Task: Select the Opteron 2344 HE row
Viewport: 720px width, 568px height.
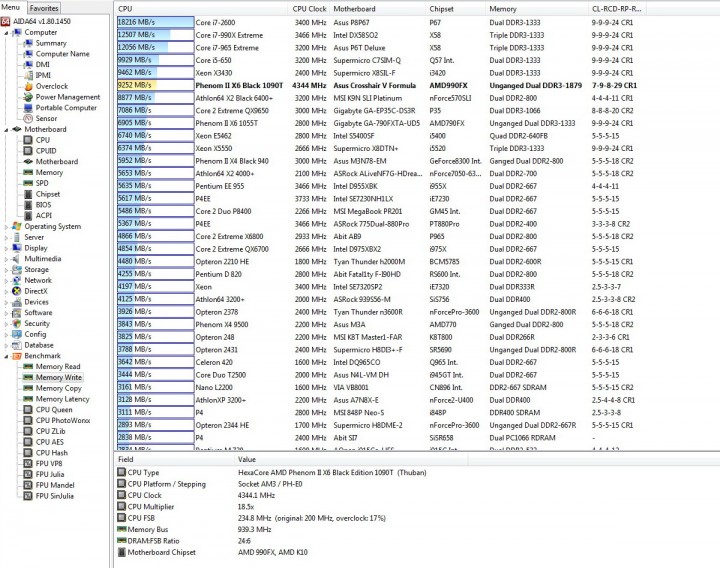Action: (380, 425)
